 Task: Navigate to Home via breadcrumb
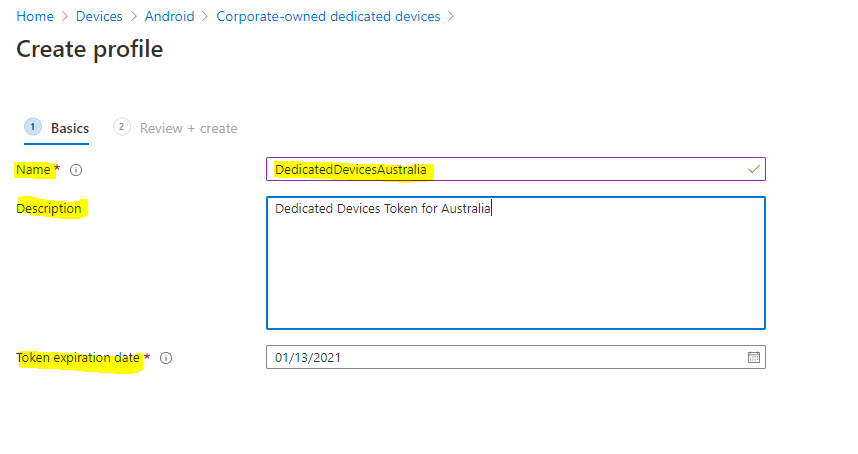point(34,17)
